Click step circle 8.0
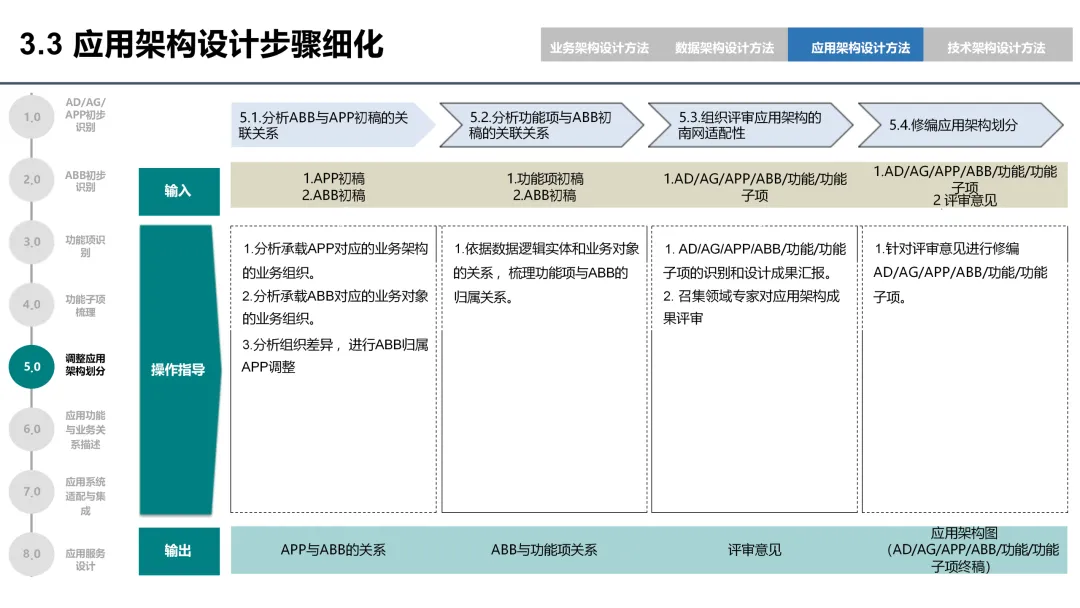 32,554
